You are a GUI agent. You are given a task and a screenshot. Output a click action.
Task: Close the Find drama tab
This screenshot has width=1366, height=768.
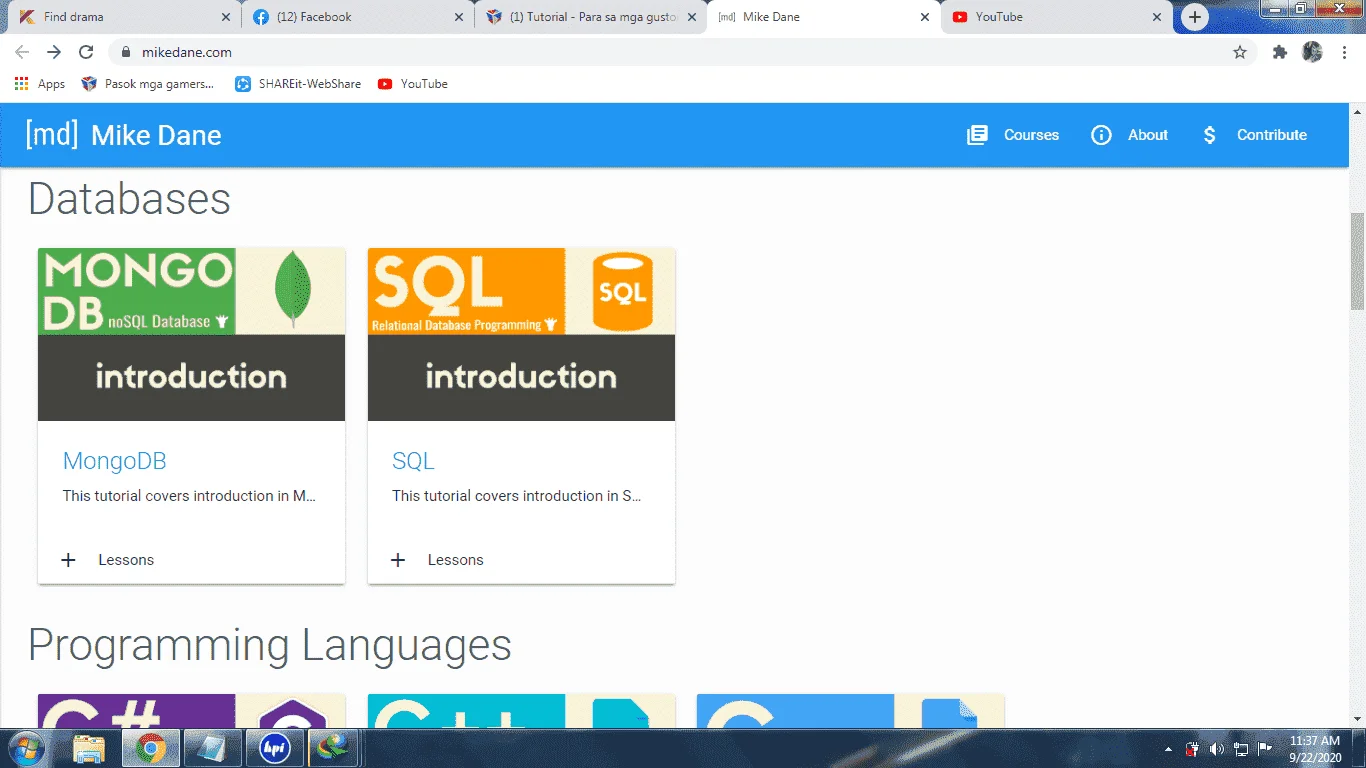[x=225, y=17]
